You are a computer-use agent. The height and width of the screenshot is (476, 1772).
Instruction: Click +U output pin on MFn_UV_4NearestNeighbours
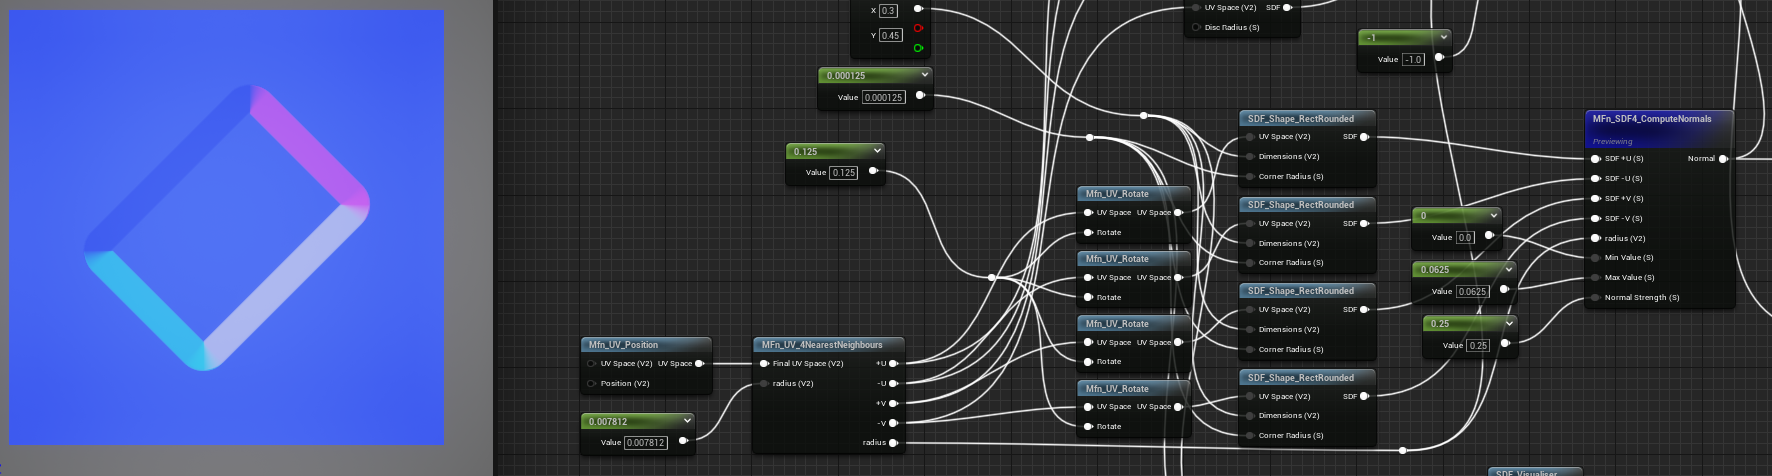tap(893, 364)
